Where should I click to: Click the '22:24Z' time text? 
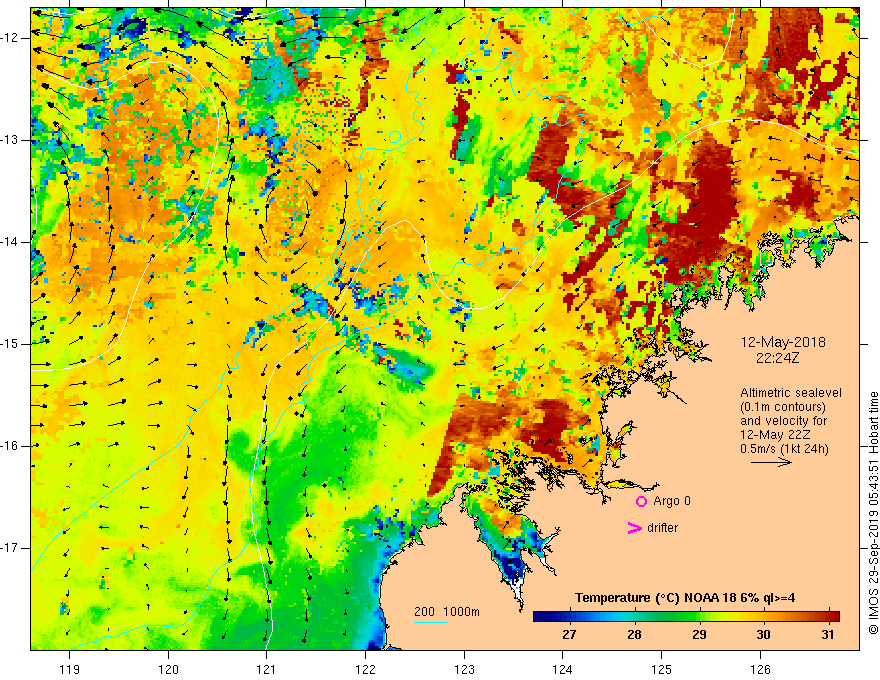777,357
